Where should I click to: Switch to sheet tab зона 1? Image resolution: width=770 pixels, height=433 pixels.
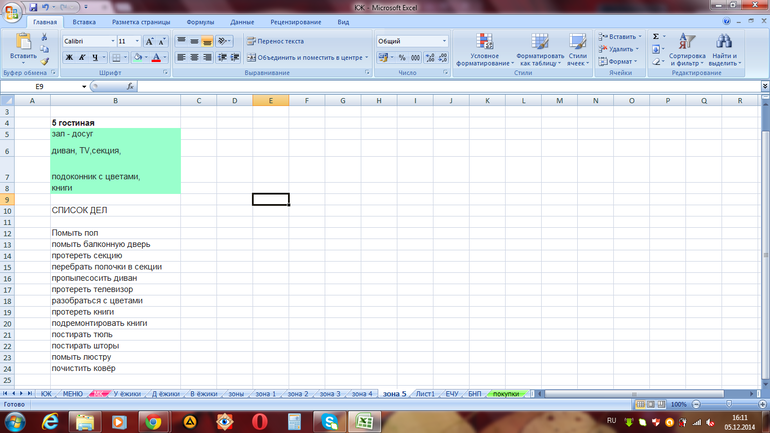(x=266, y=394)
